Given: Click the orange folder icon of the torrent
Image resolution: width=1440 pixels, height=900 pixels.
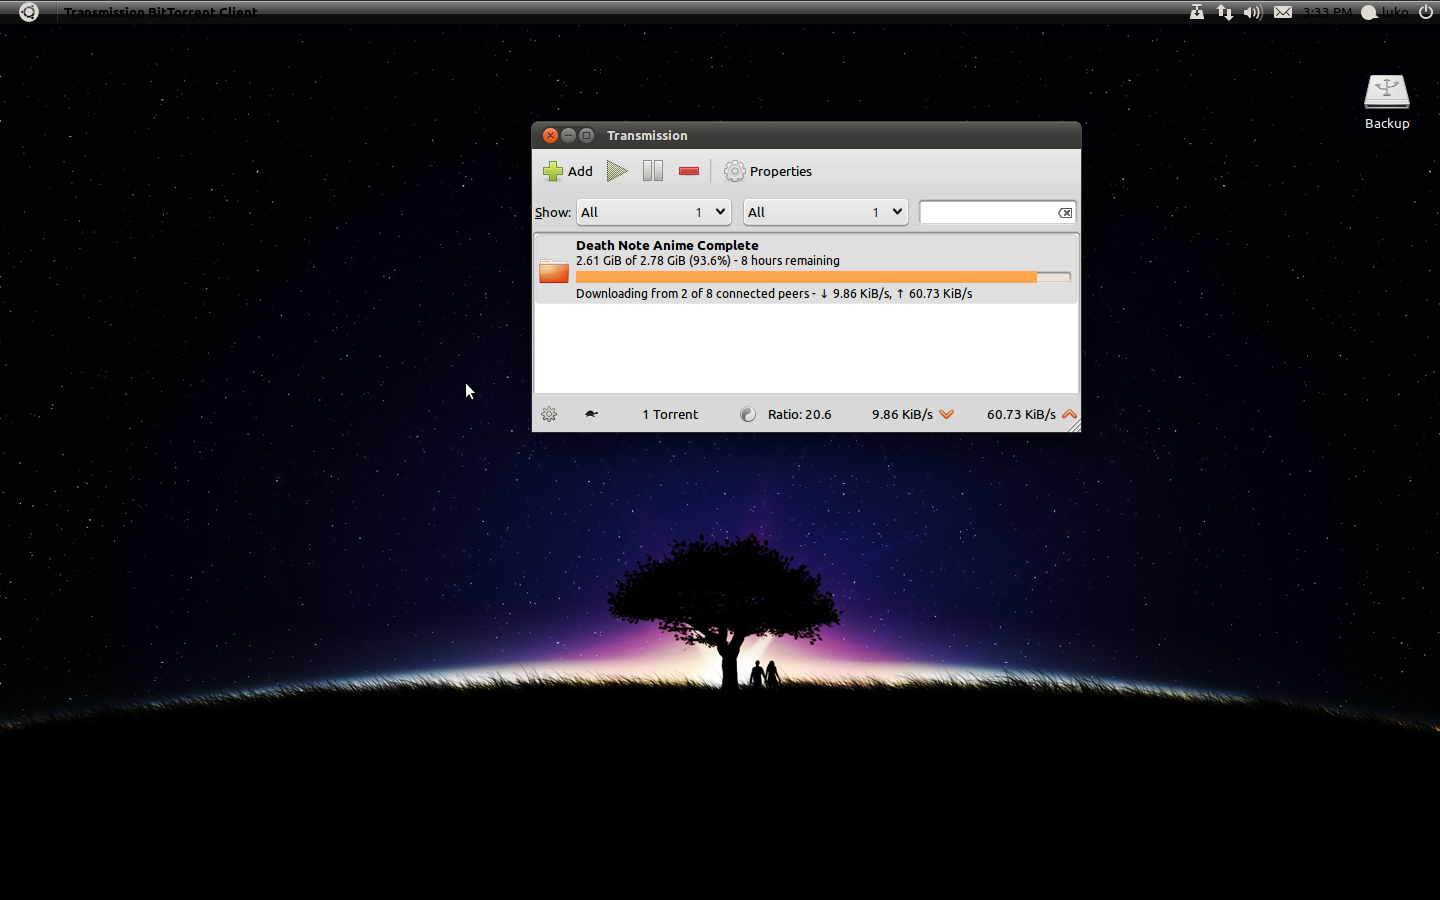Looking at the screenshot, I should click(x=554, y=270).
